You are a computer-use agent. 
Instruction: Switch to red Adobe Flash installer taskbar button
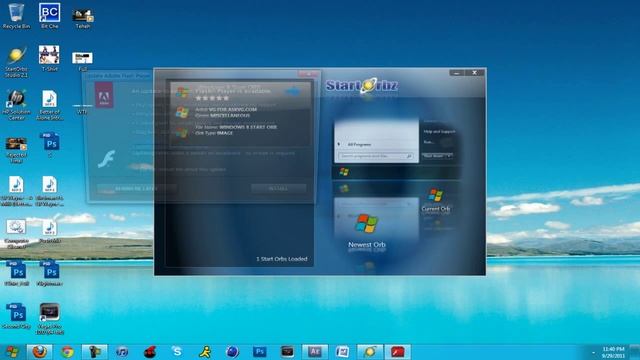tap(398, 351)
